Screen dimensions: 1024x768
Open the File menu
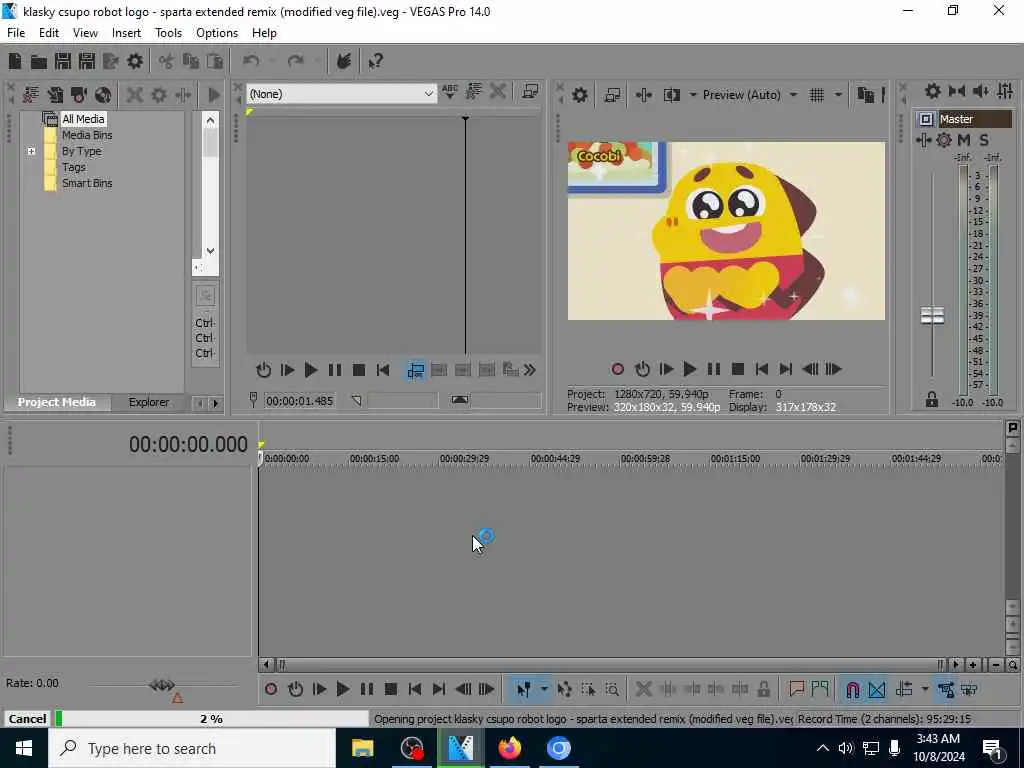point(16,33)
